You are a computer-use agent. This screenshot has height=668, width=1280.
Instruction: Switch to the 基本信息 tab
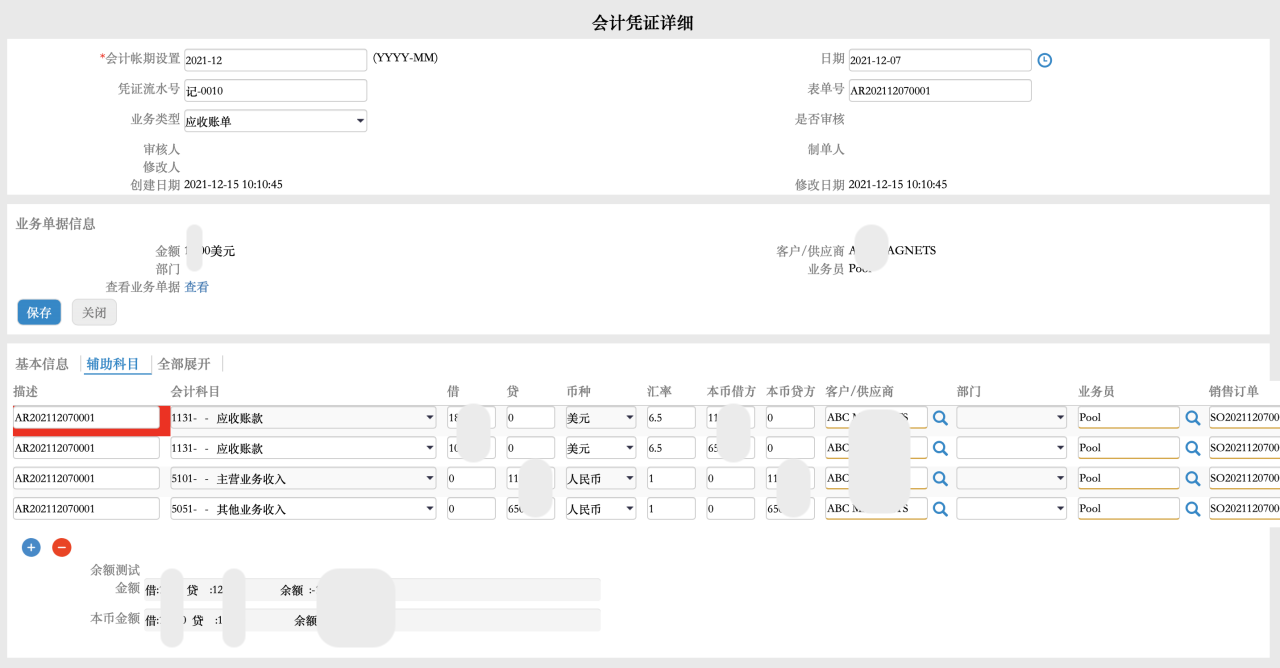pos(42,364)
